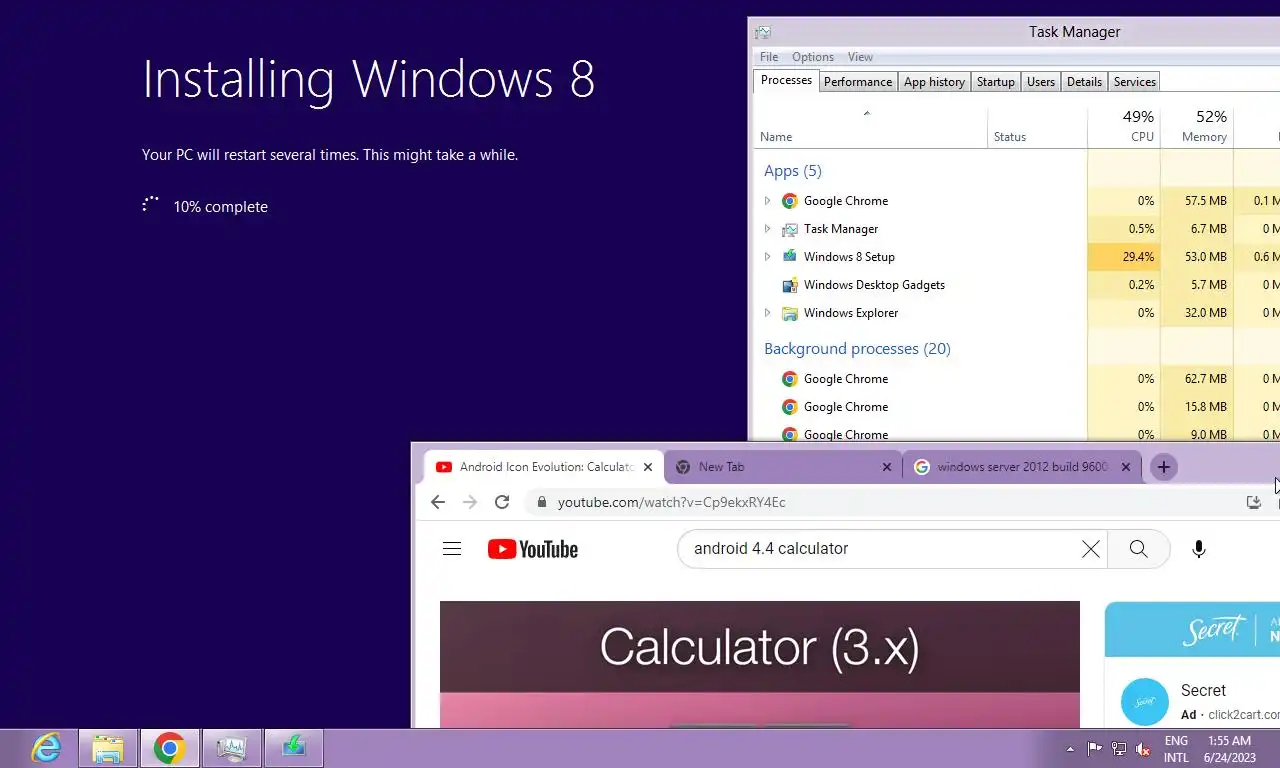The height and width of the screenshot is (768, 1280).
Task: Switch to the App history tab
Action: [934, 82]
